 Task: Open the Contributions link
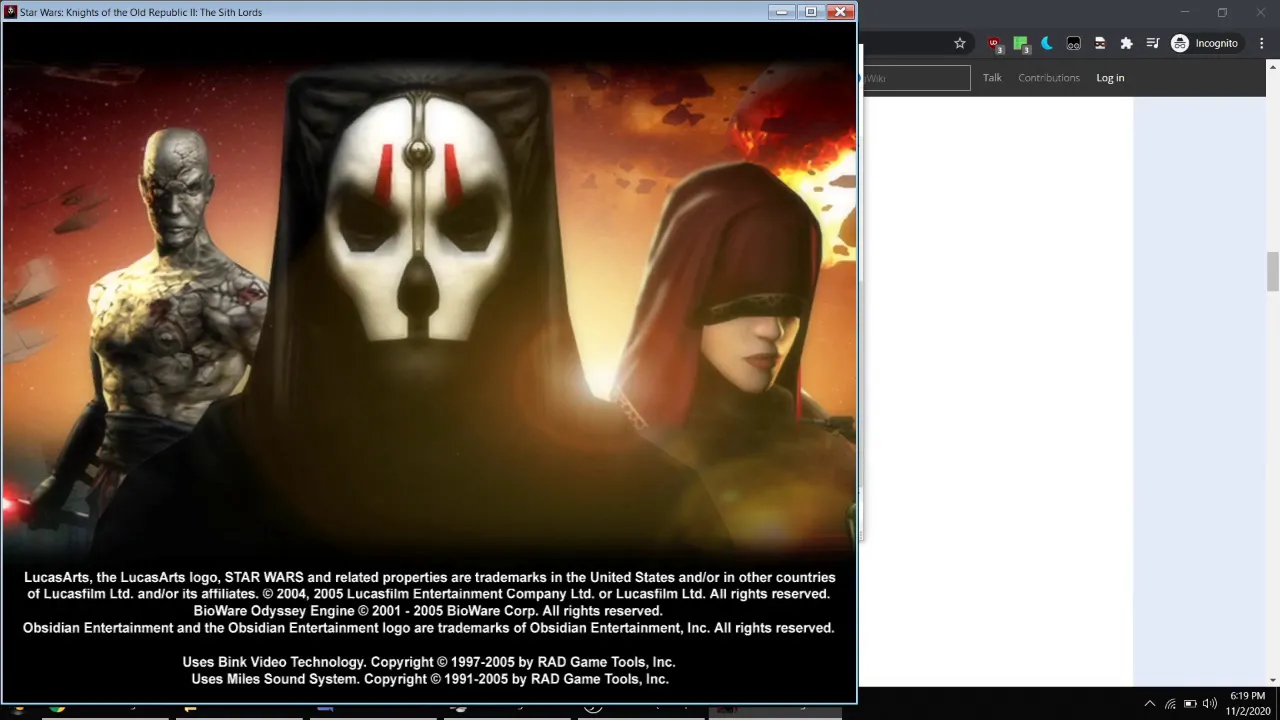click(x=1049, y=78)
